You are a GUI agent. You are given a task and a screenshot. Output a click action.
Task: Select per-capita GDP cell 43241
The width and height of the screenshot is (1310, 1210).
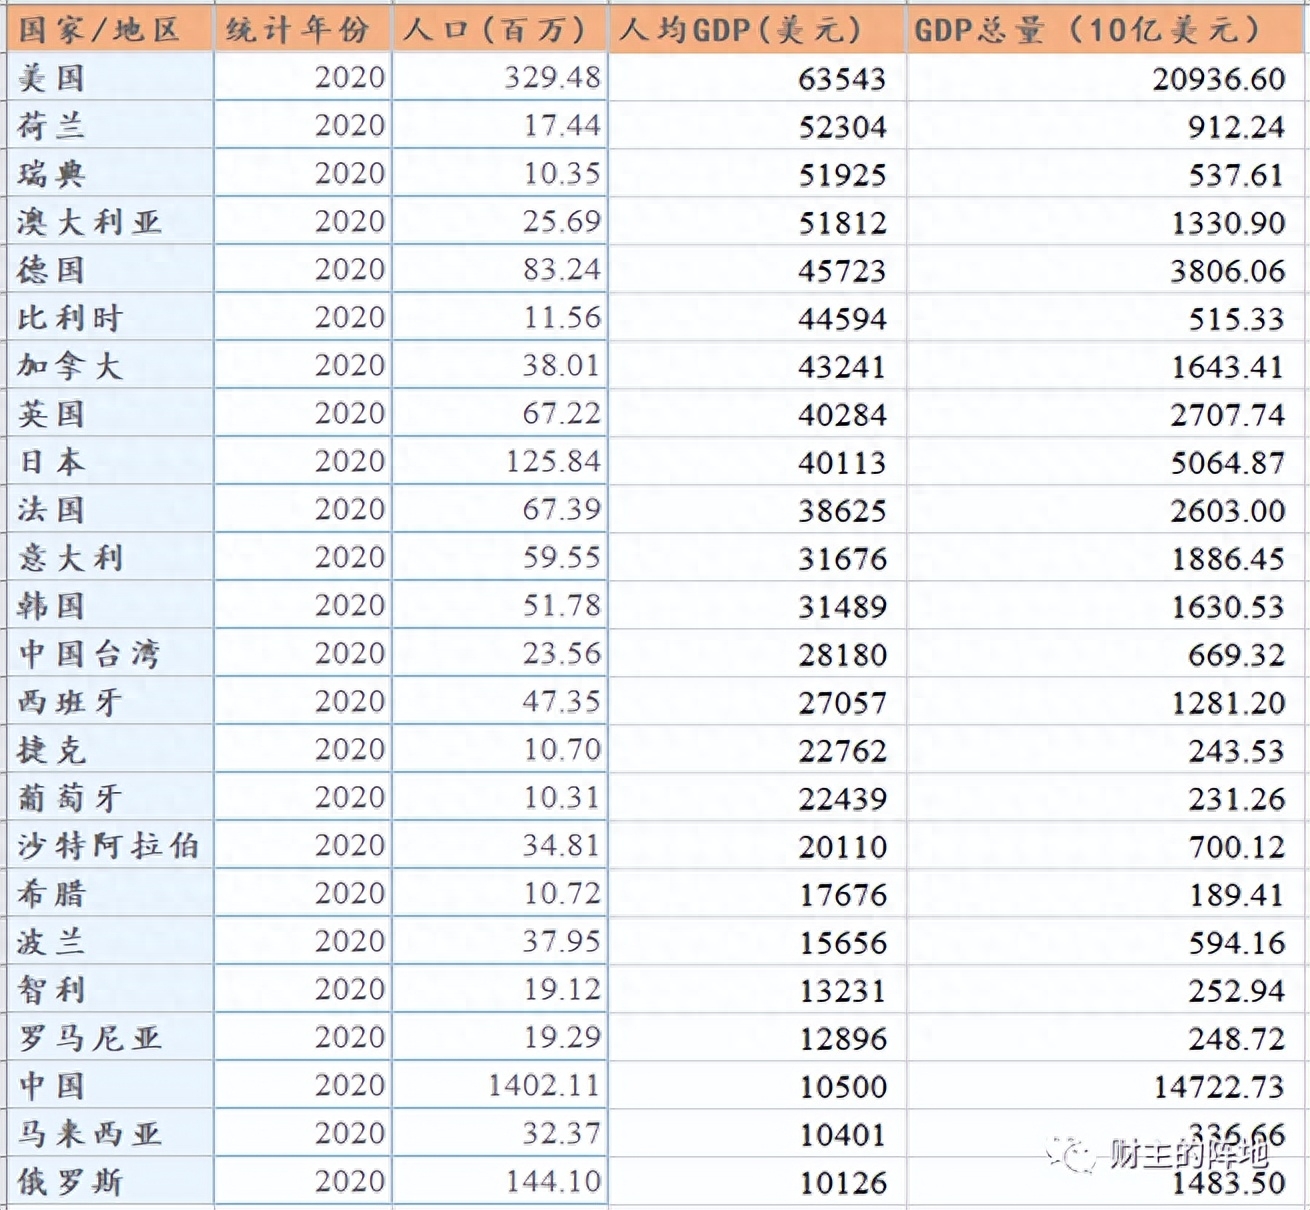[841, 367]
